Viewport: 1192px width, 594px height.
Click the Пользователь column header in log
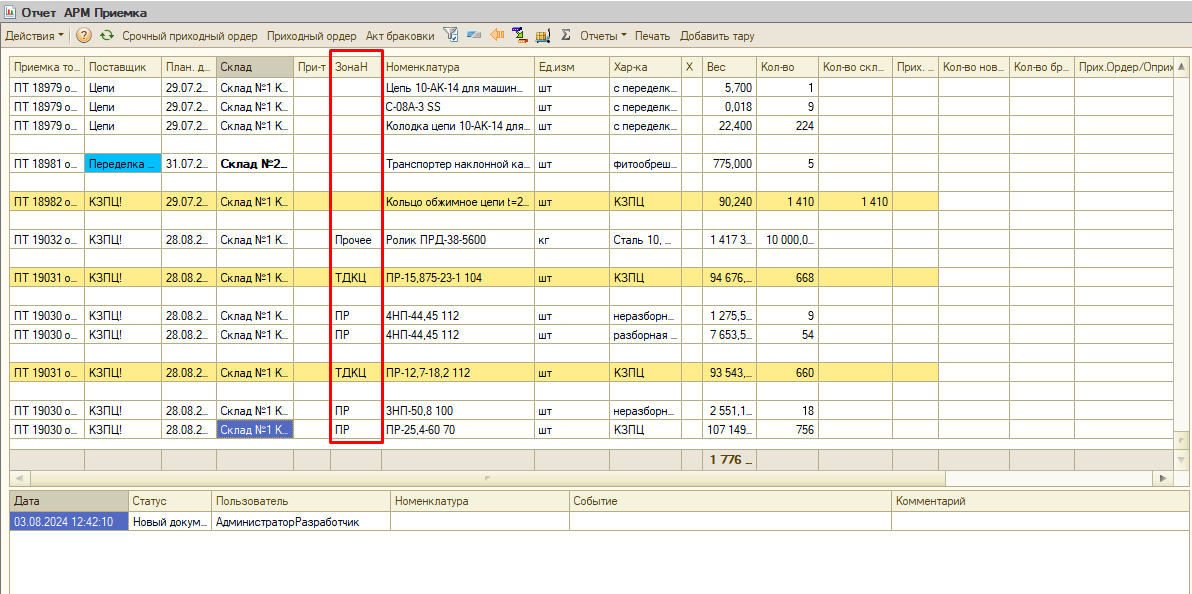(x=301, y=501)
